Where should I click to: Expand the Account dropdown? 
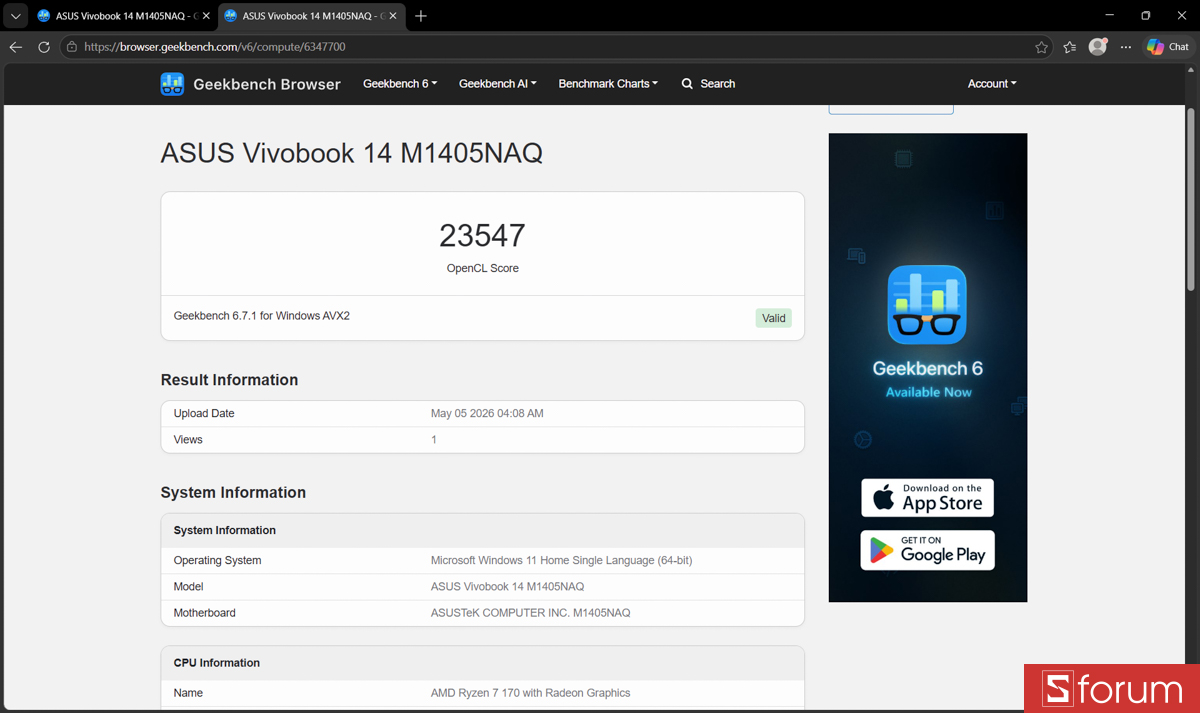(992, 84)
